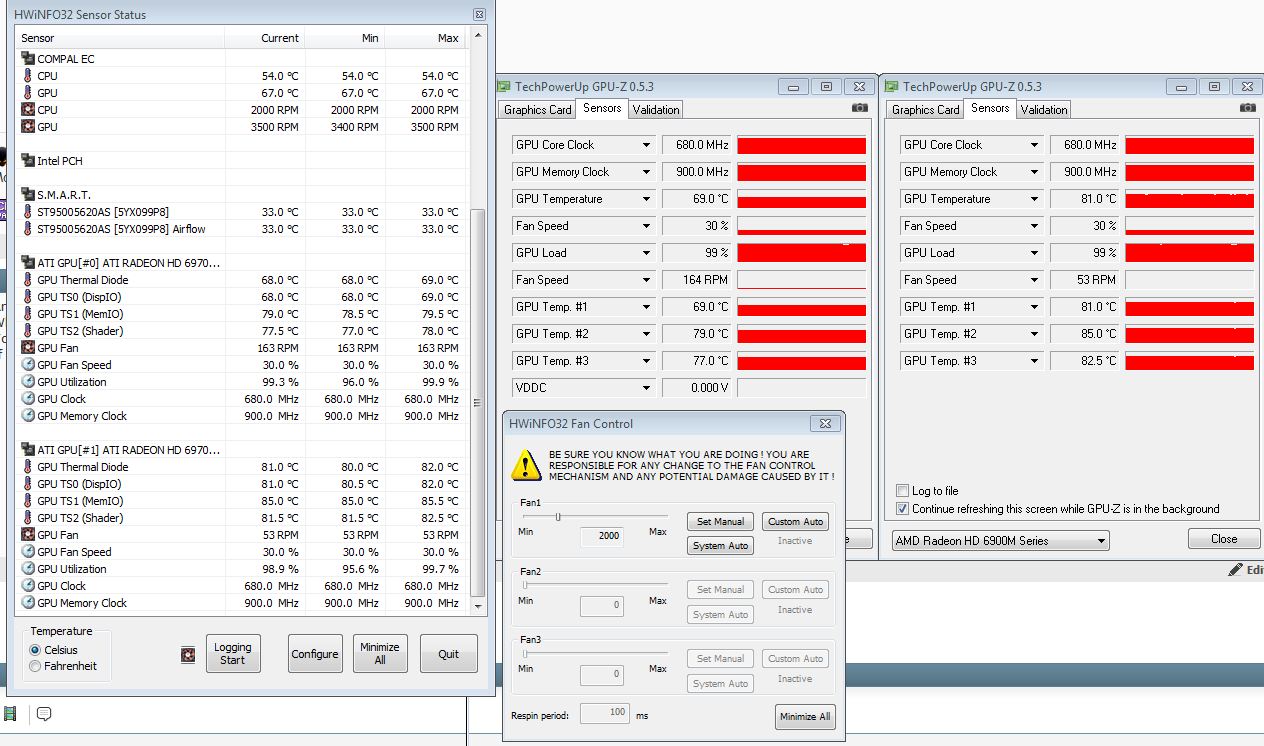
Task: Click System Auto for Fan1
Action: (720, 546)
